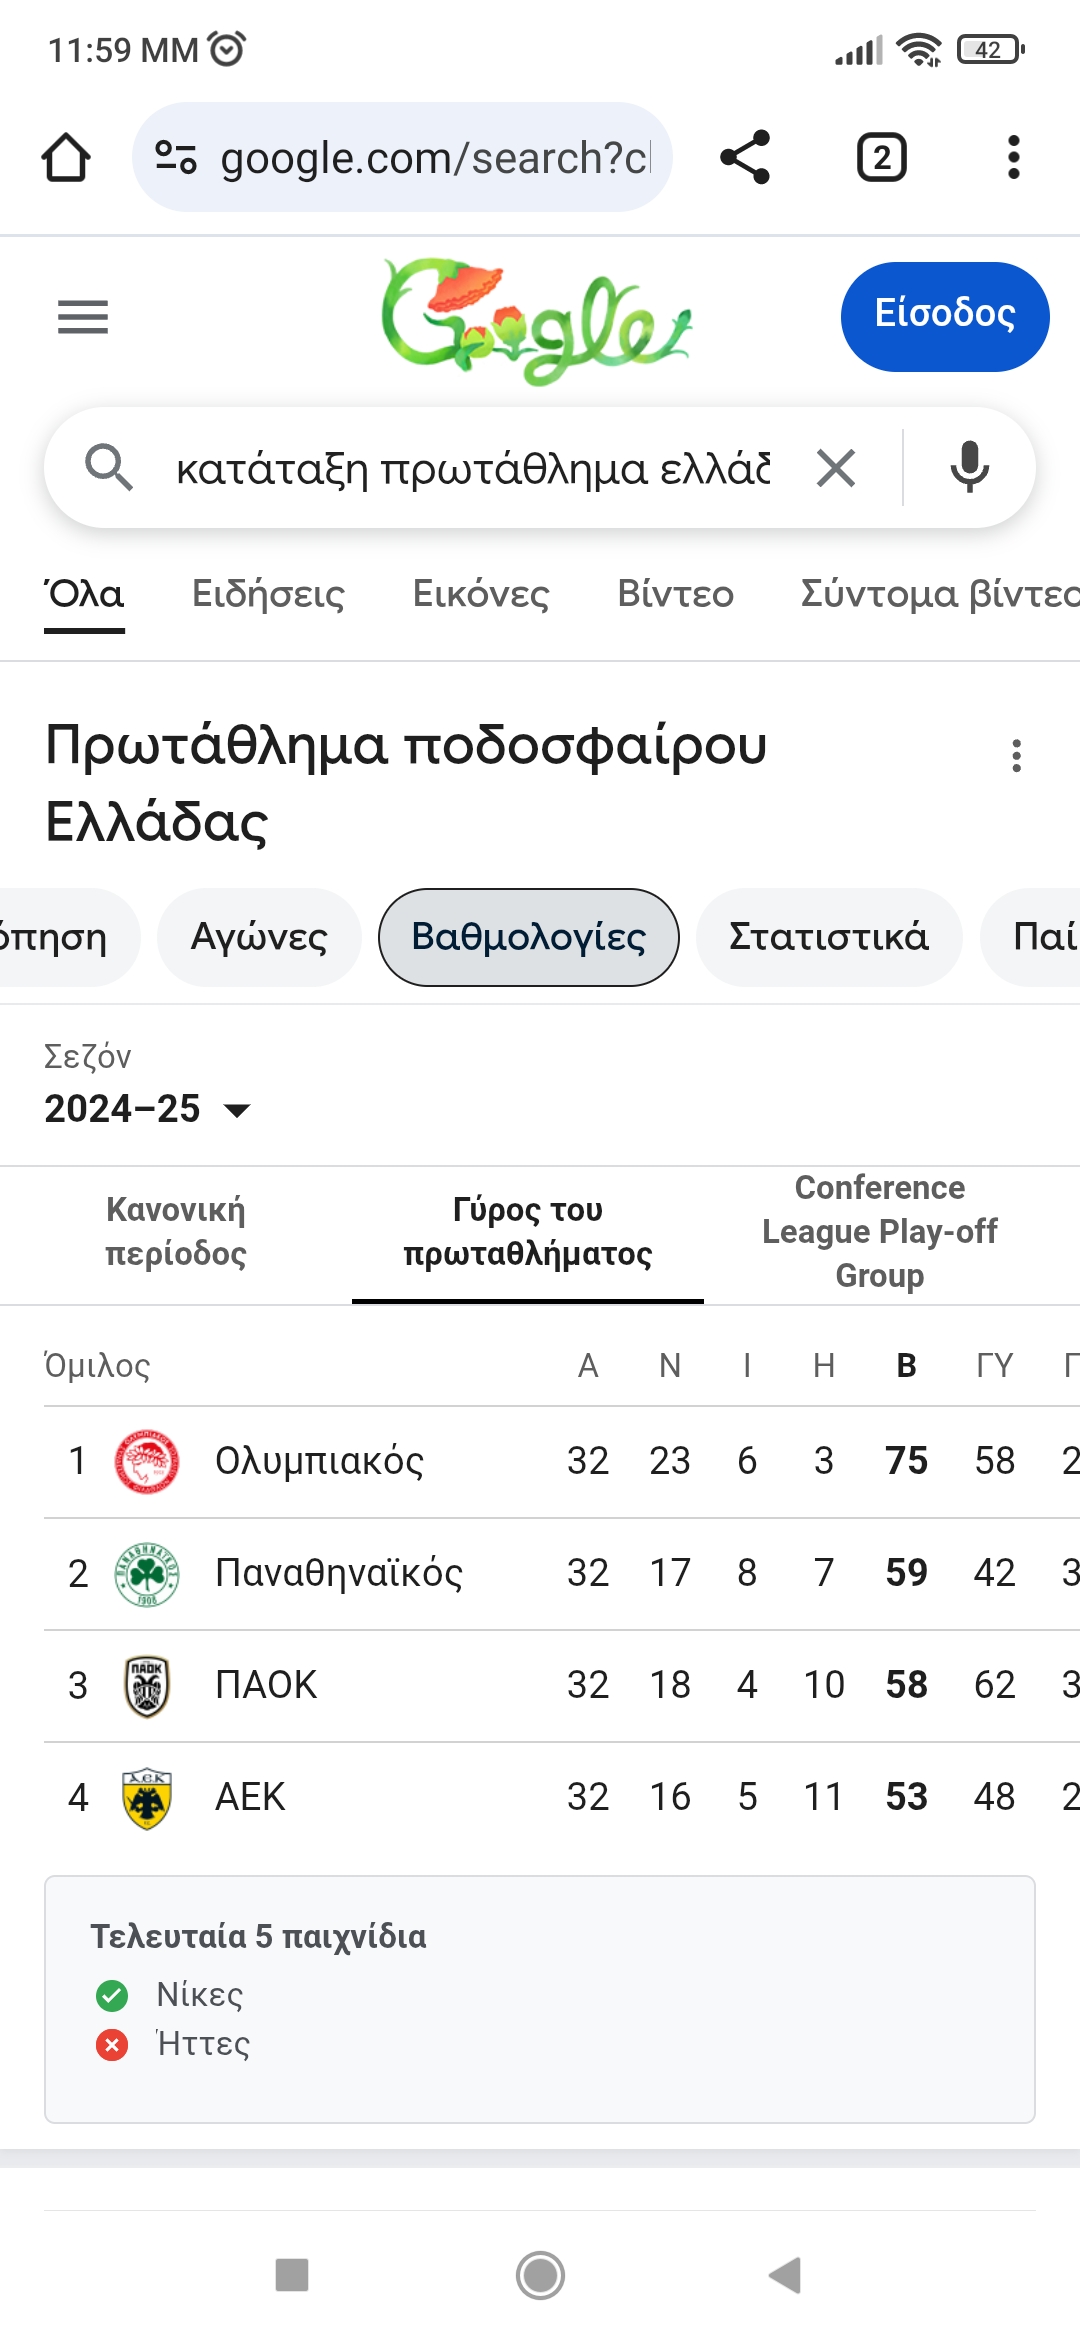
Task: Select the Βαθμολογίες chip
Action: tap(528, 937)
